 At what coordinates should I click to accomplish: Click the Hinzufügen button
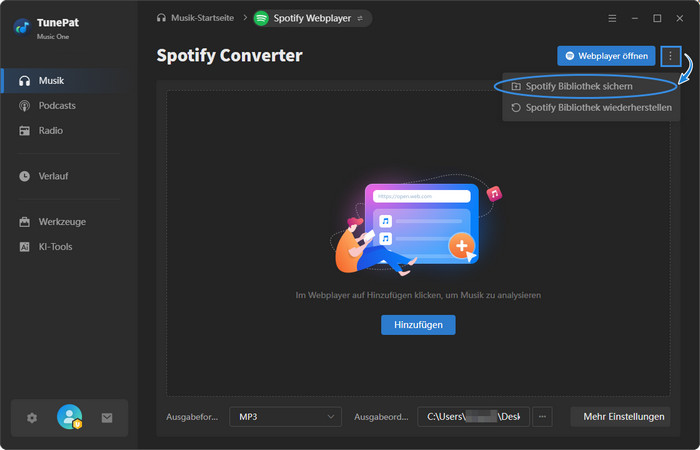point(418,325)
